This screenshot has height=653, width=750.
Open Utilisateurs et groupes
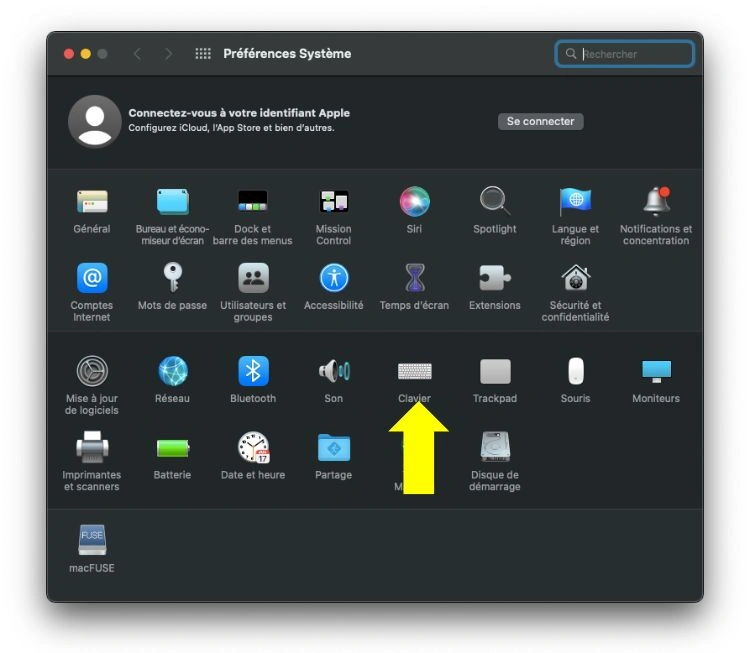[x=253, y=277]
